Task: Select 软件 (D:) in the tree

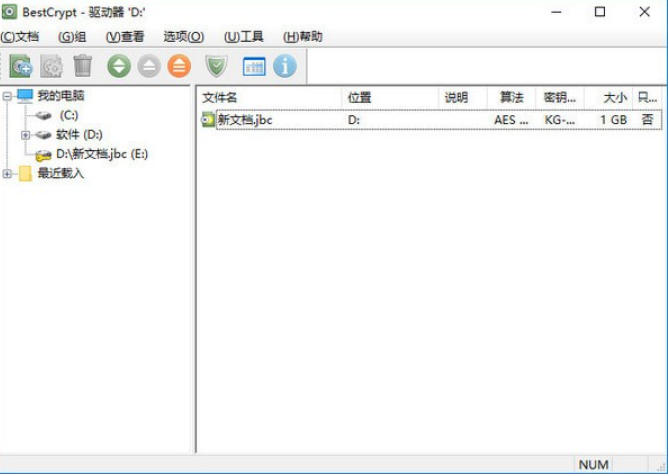Action: 79,135
